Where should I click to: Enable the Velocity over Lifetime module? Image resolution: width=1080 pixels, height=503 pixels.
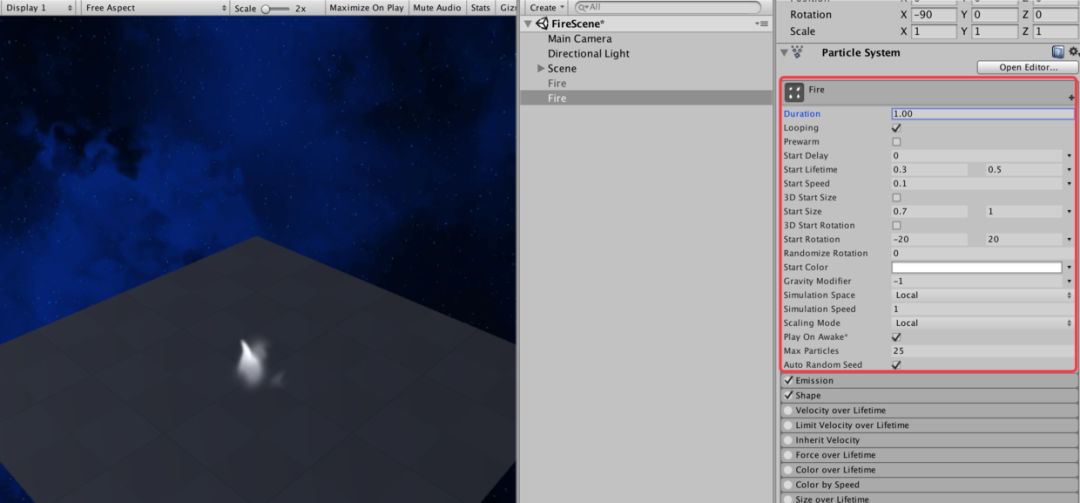click(x=789, y=411)
